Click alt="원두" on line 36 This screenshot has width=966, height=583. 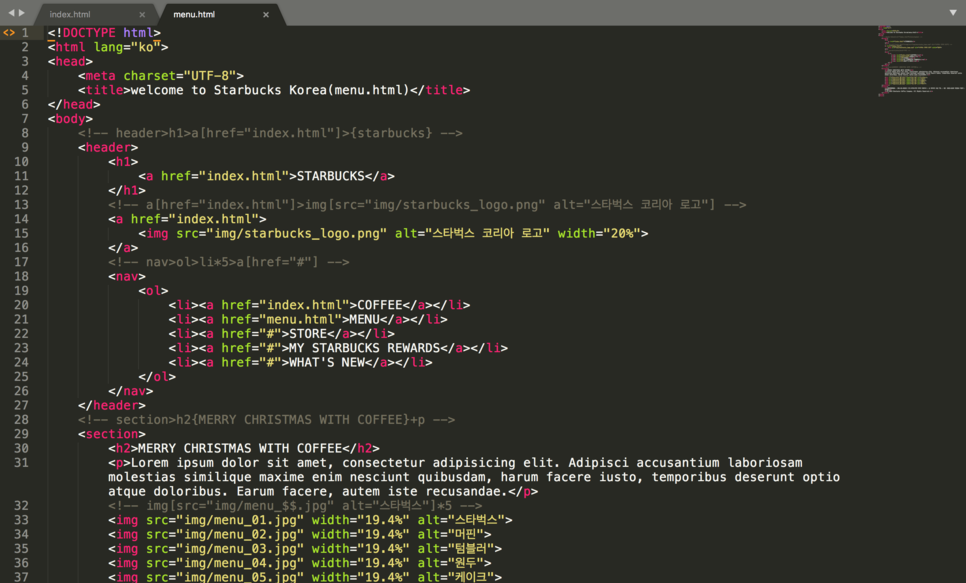click(450, 563)
